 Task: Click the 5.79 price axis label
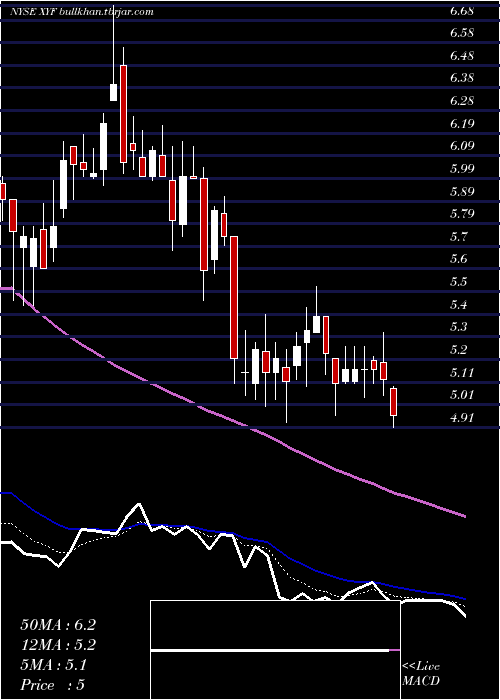pyautogui.click(x=462, y=214)
